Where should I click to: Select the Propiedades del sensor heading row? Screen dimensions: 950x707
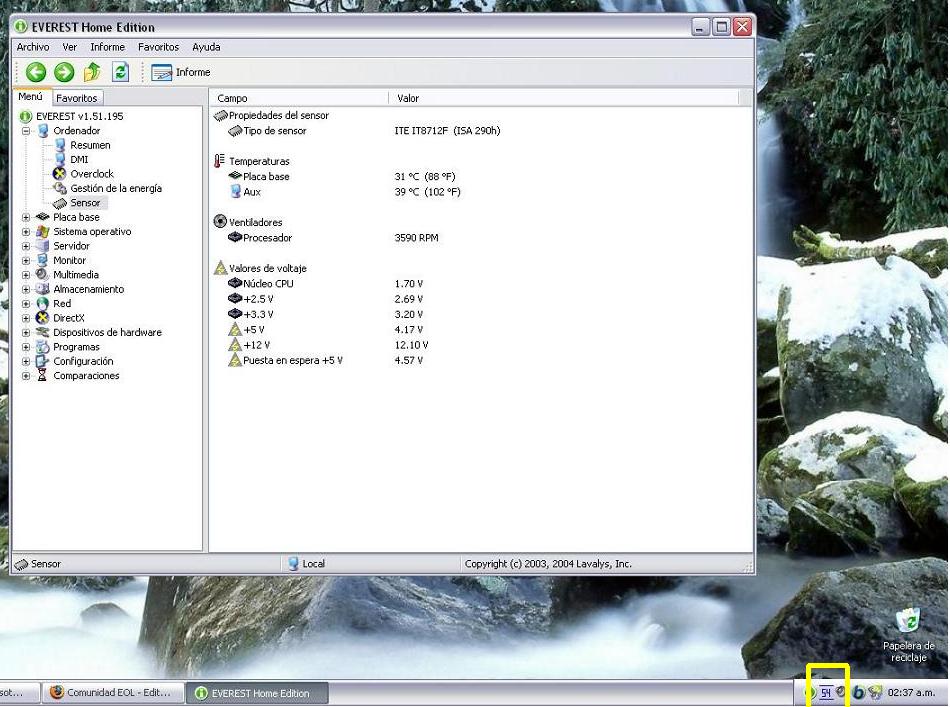[481, 115]
